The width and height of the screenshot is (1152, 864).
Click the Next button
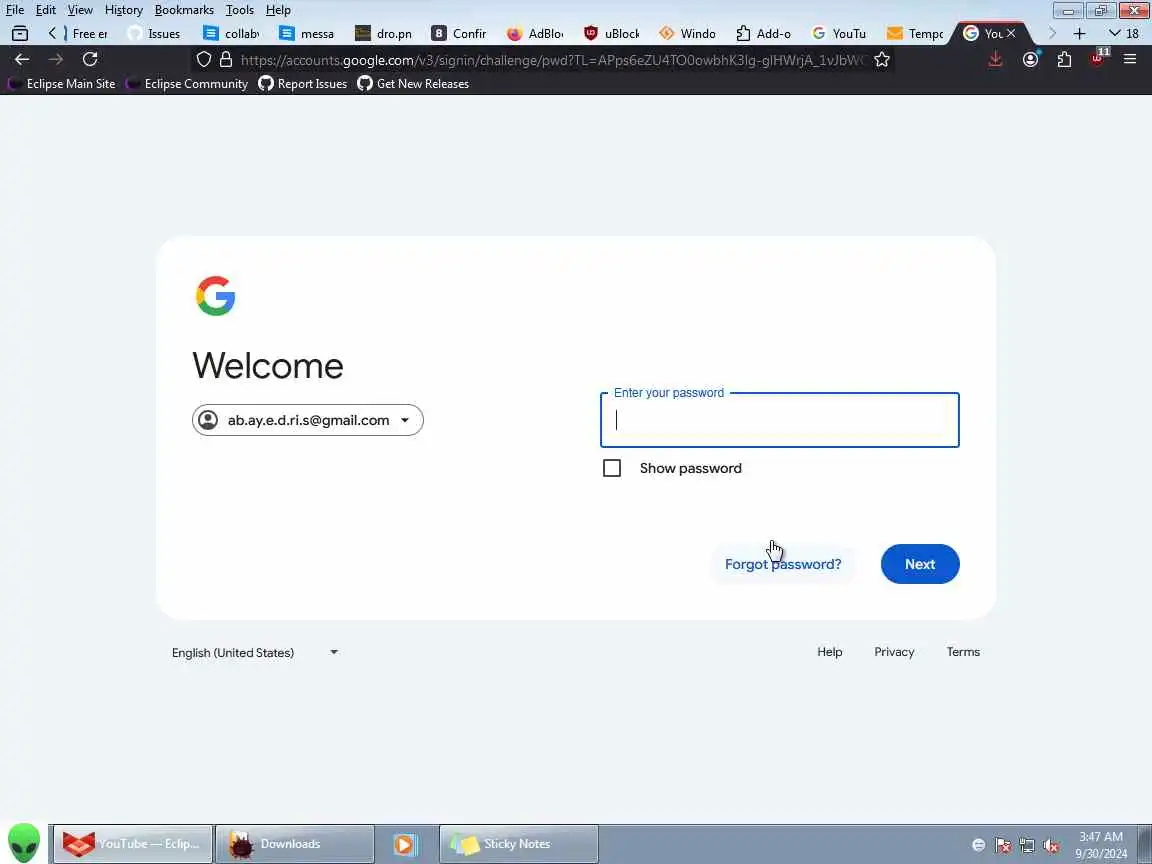tap(920, 564)
